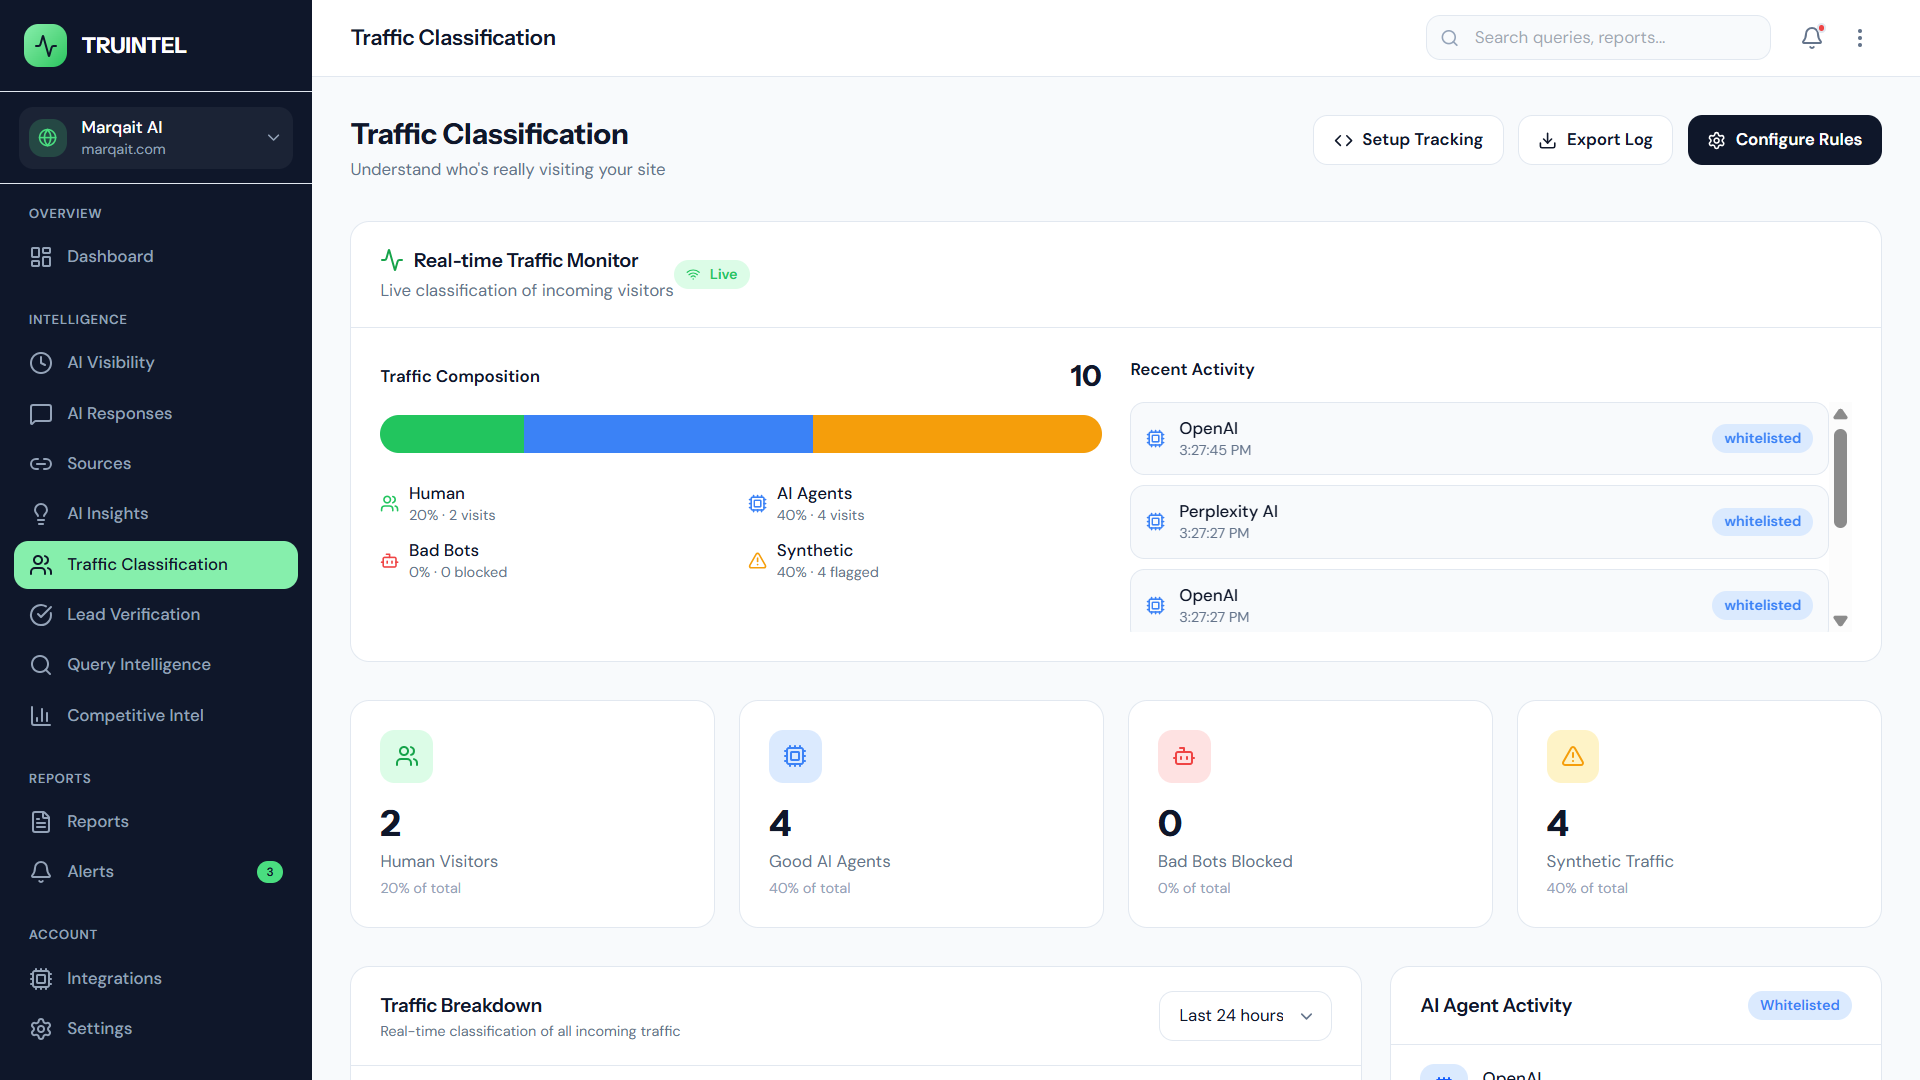
Task: Click the whitelisted tag on Perplexity AI
Action: [x=1761, y=521]
